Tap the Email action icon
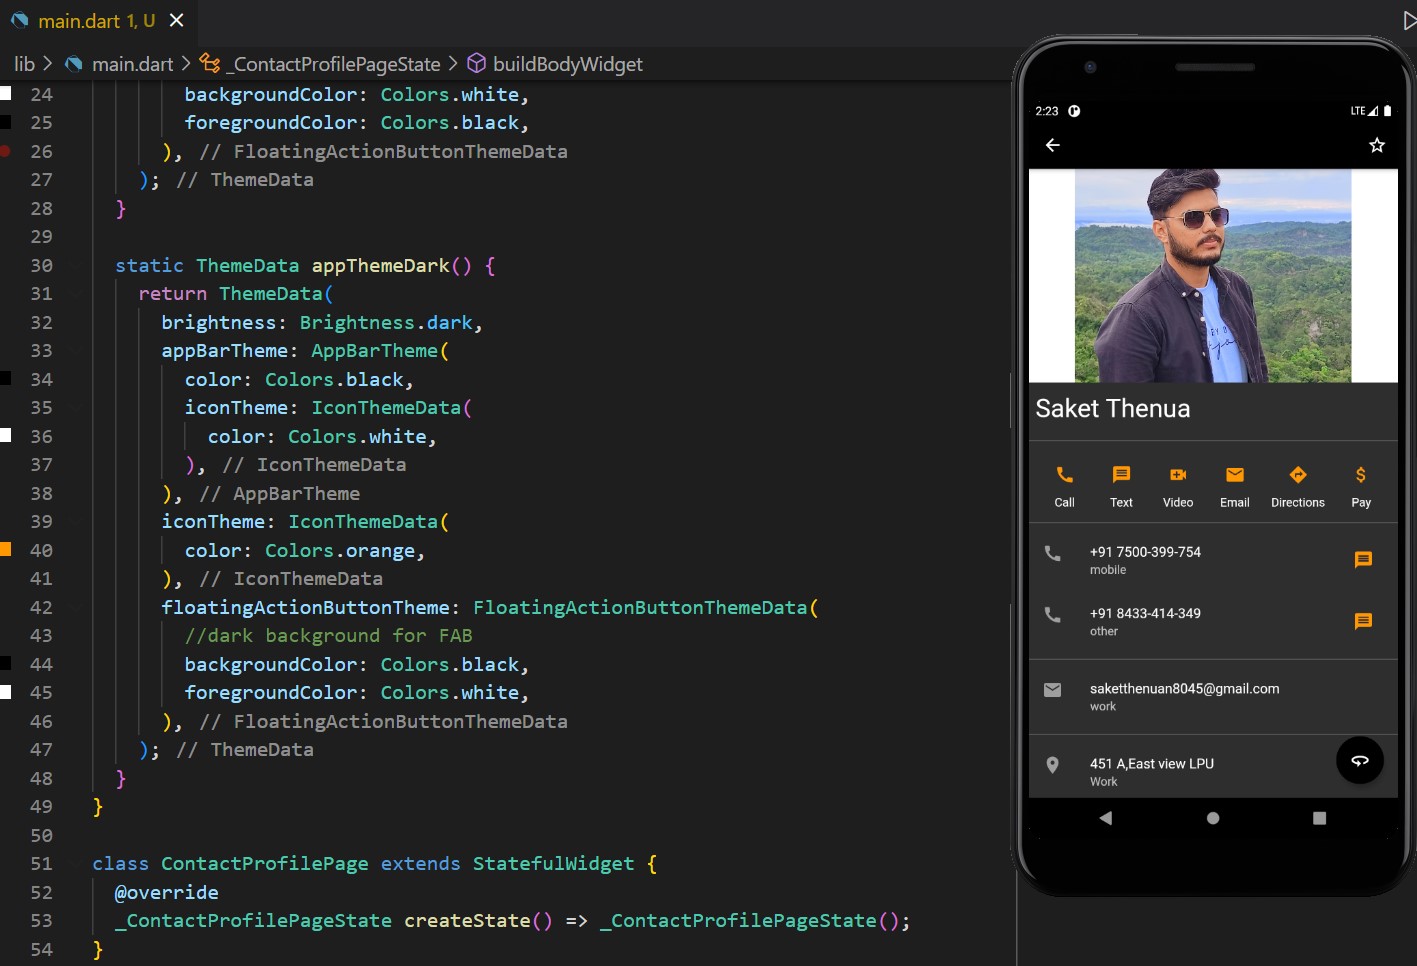The image size is (1417, 966). tap(1234, 476)
